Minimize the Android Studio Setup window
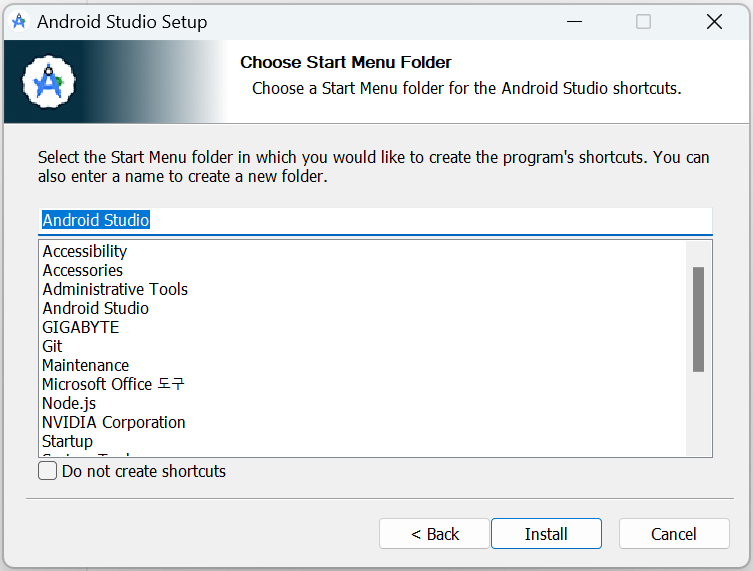 (574, 22)
